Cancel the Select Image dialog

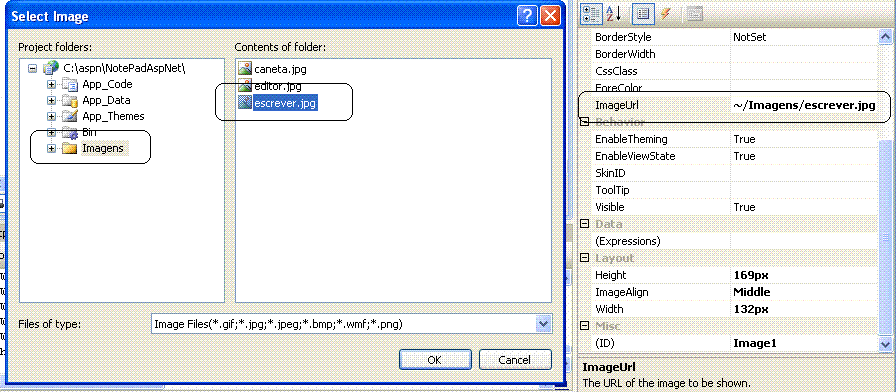(x=515, y=360)
